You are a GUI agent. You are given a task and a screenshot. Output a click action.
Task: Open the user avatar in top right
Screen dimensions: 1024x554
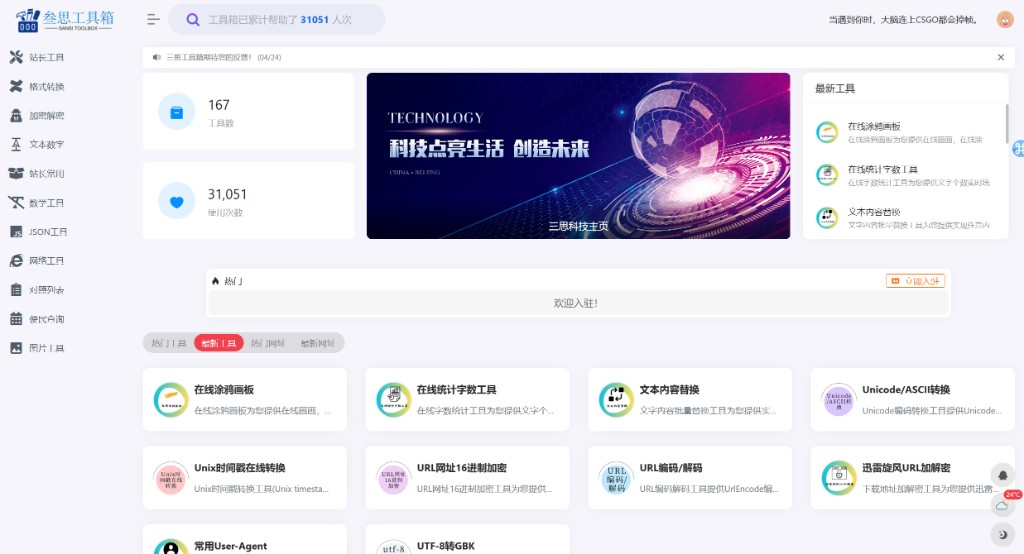[x=1005, y=20]
